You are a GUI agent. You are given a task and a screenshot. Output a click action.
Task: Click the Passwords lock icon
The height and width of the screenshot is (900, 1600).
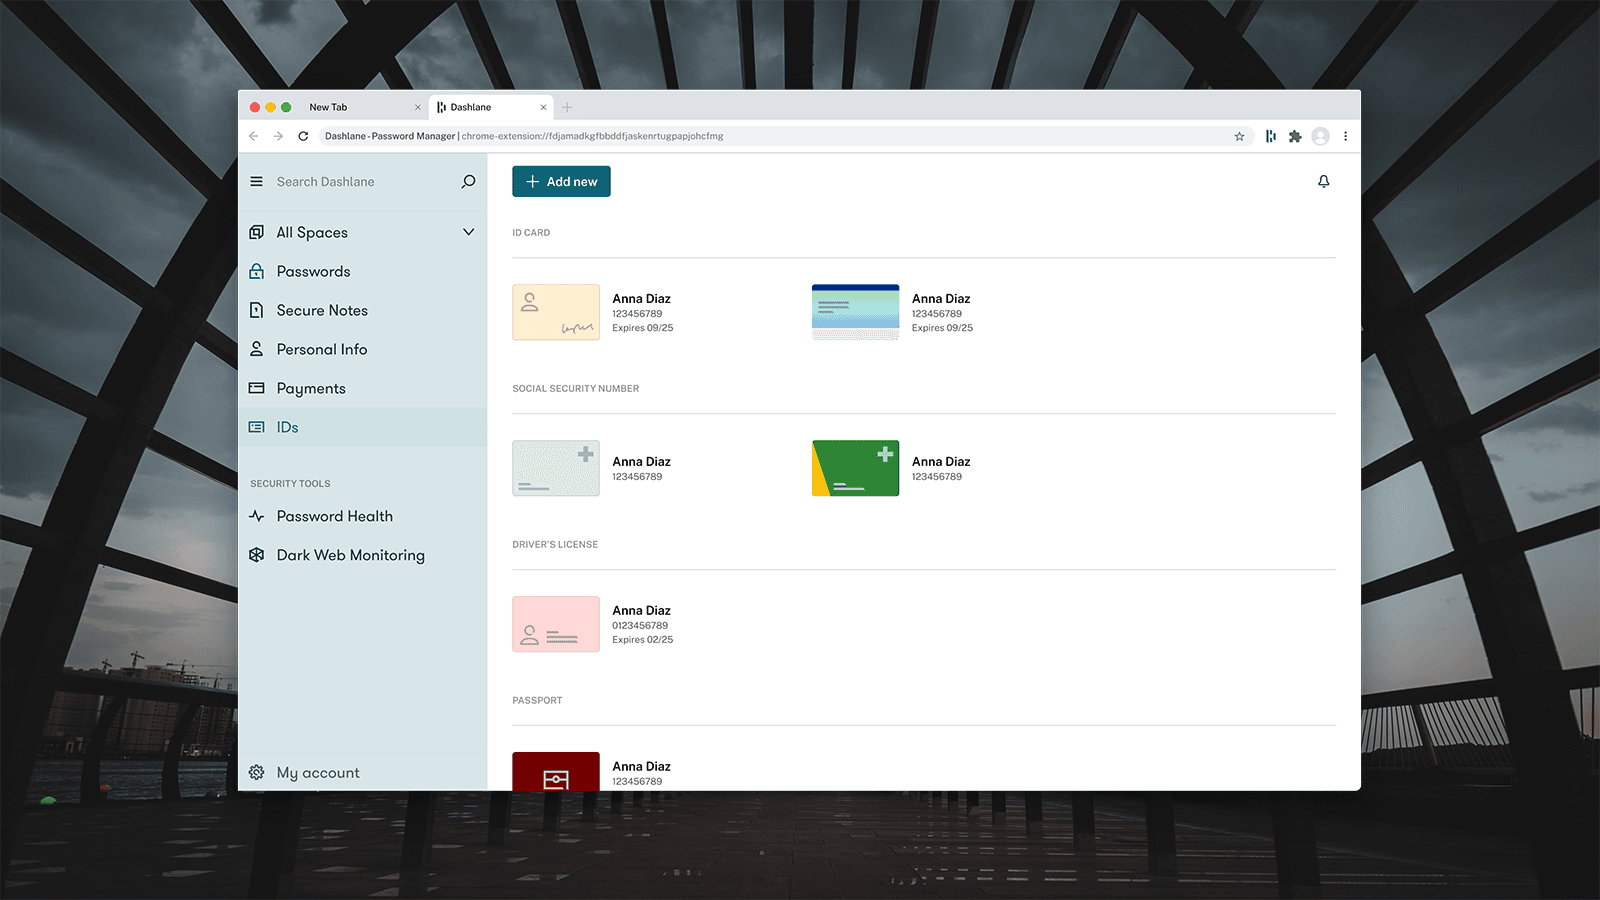click(x=257, y=271)
